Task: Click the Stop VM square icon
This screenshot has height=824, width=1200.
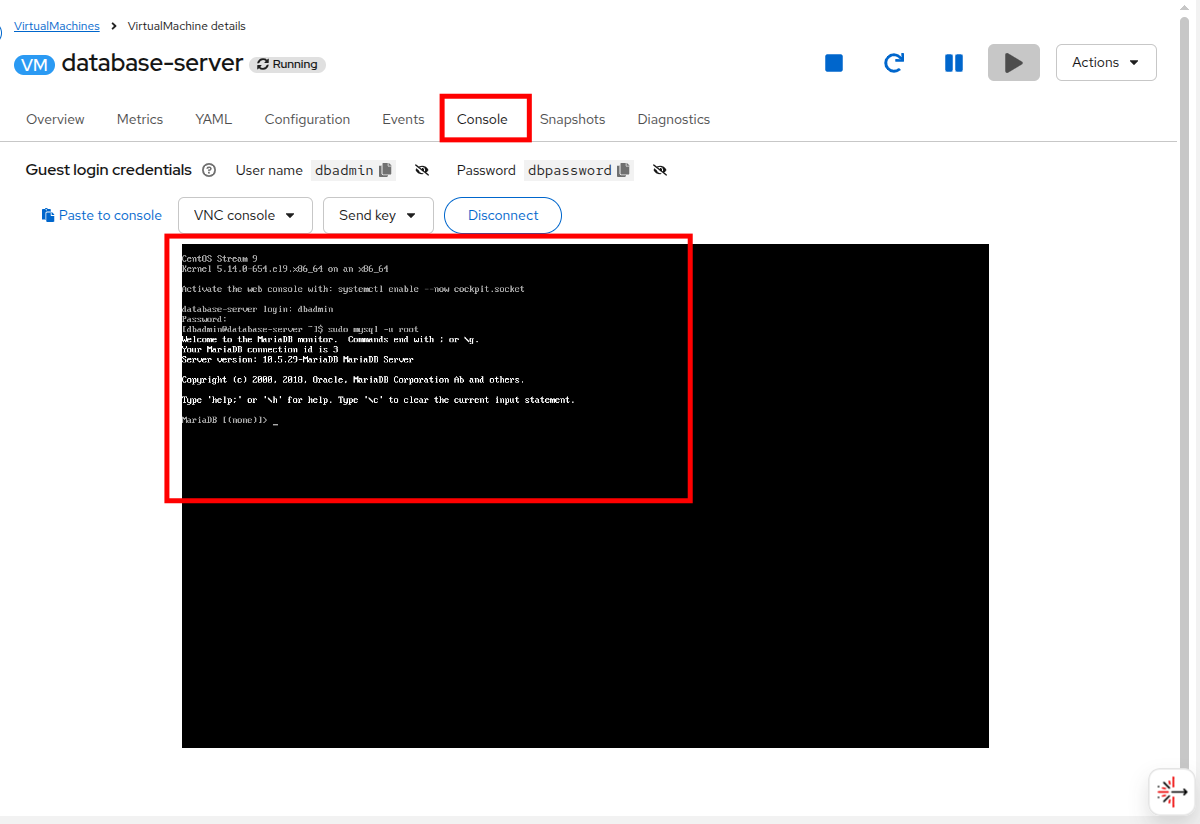Action: point(834,63)
